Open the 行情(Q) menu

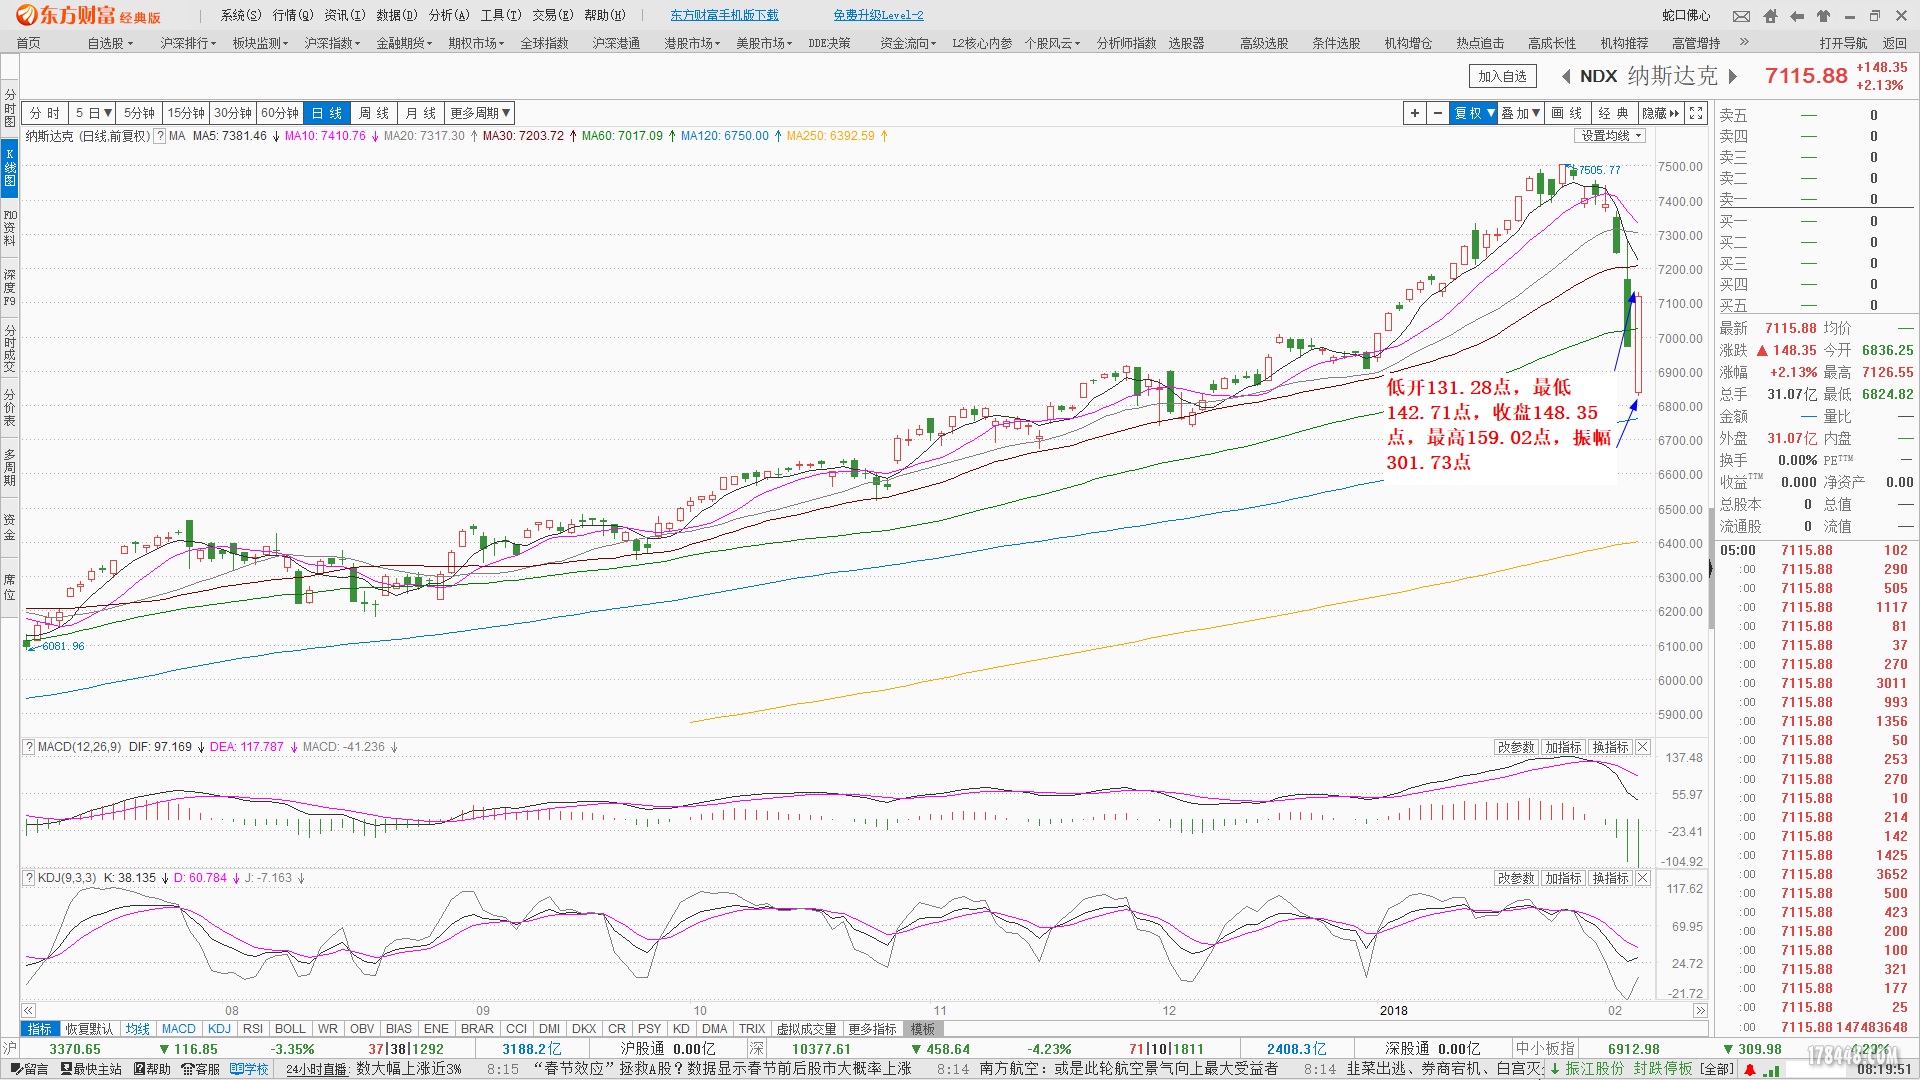point(292,15)
